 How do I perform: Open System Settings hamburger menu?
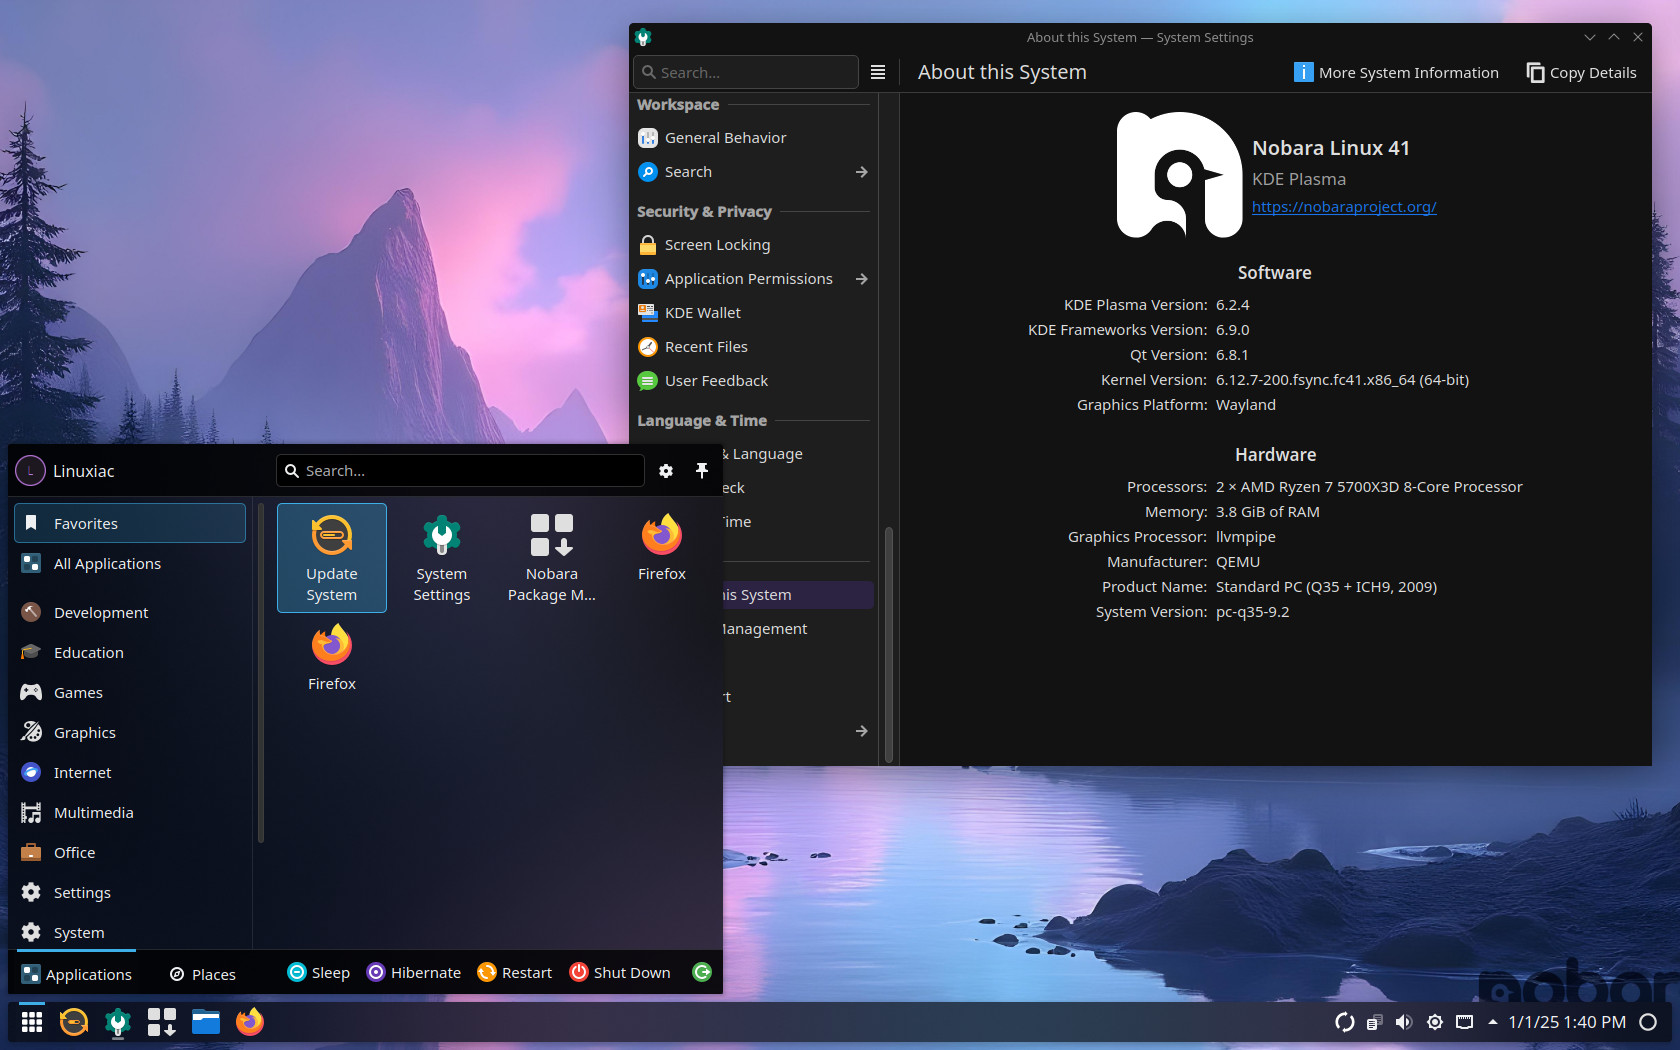(878, 72)
